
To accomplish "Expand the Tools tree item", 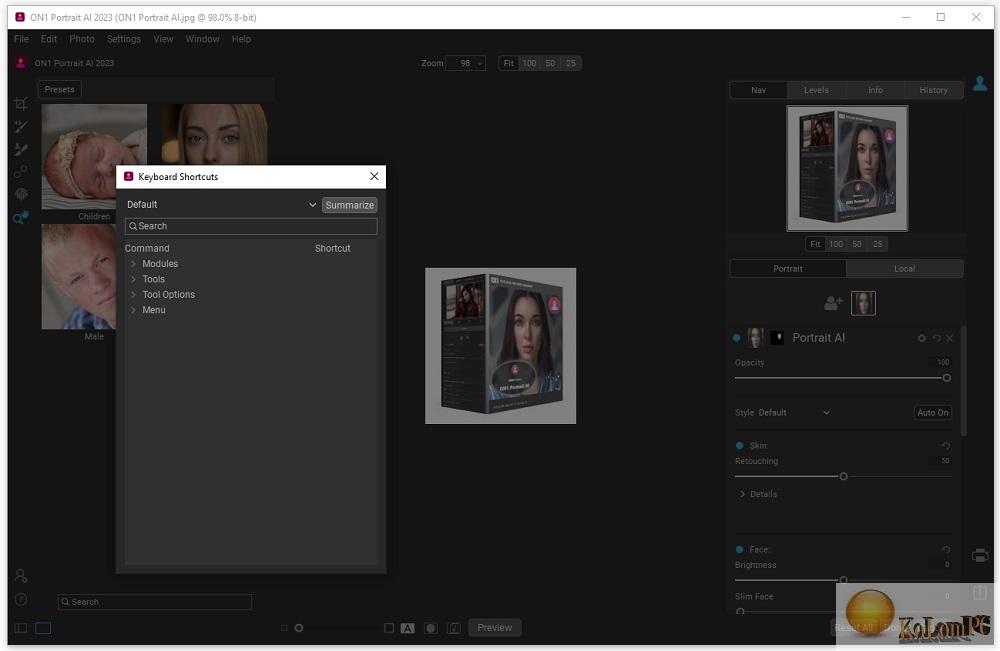I will click(x=133, y=279).
